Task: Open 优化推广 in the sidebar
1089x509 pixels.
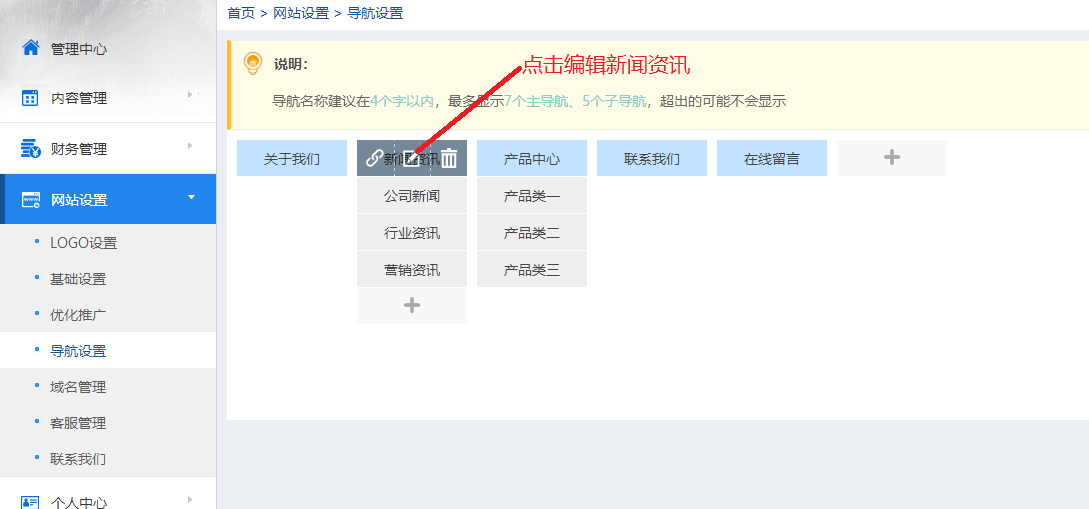Action: [x=78, y=315]
